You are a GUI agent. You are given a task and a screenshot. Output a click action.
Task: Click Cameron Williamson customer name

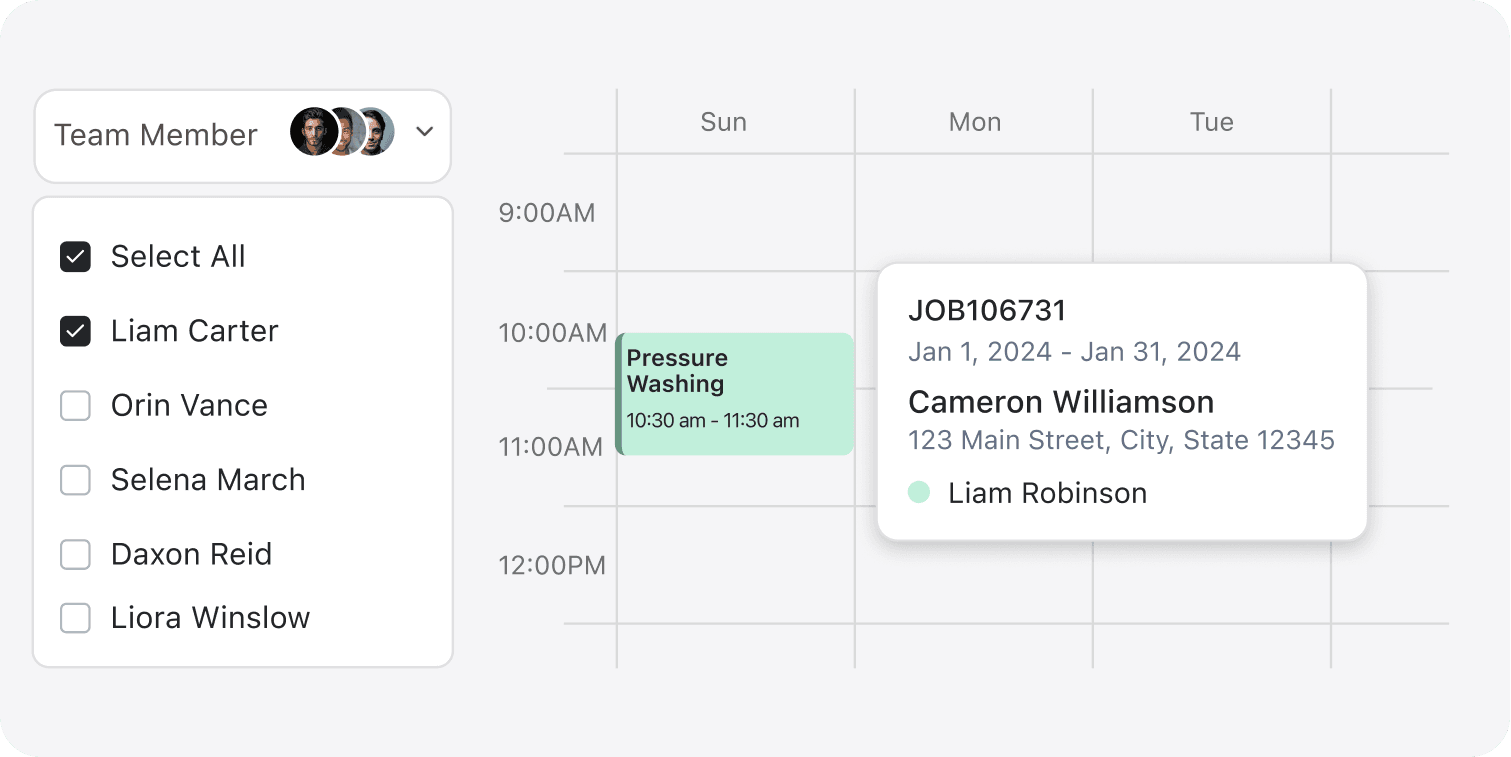[x=1060, y=402]
